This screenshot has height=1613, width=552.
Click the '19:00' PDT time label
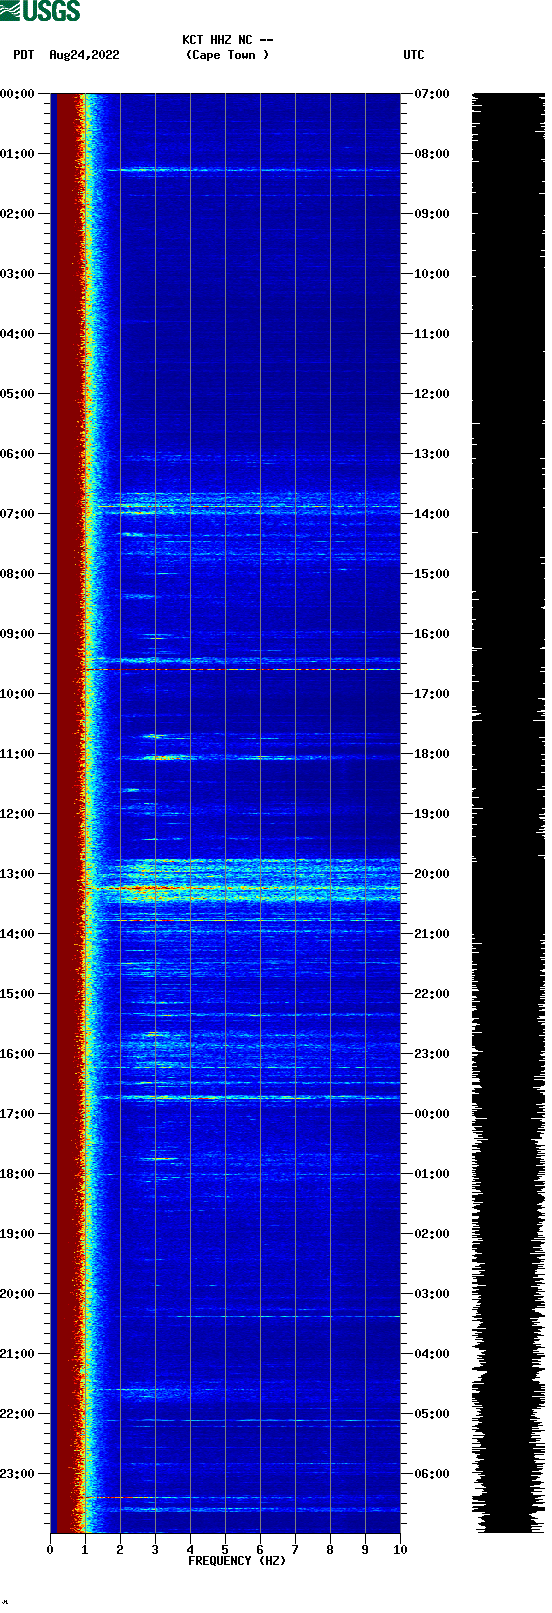pyautogui.click(x=17, y=1234)
